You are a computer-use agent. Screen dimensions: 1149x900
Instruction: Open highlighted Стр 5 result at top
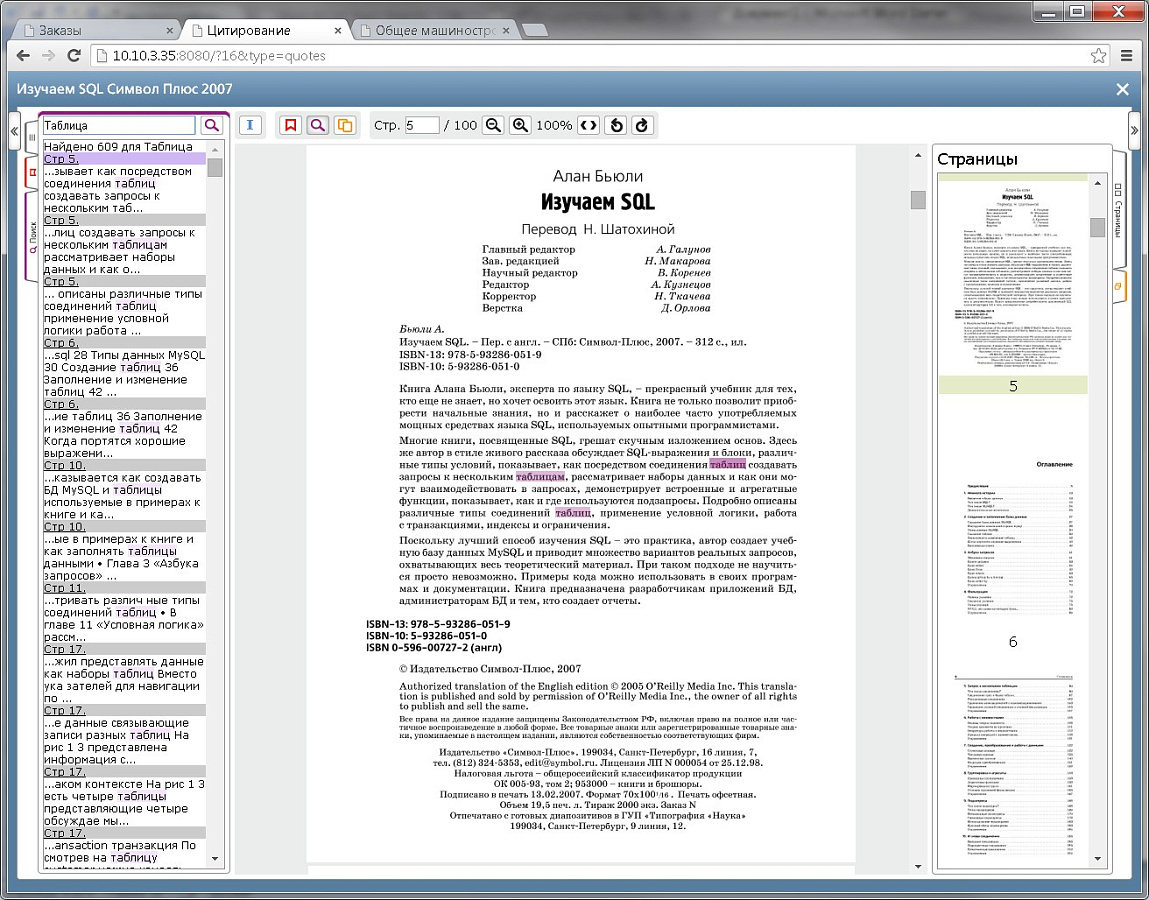124,159
